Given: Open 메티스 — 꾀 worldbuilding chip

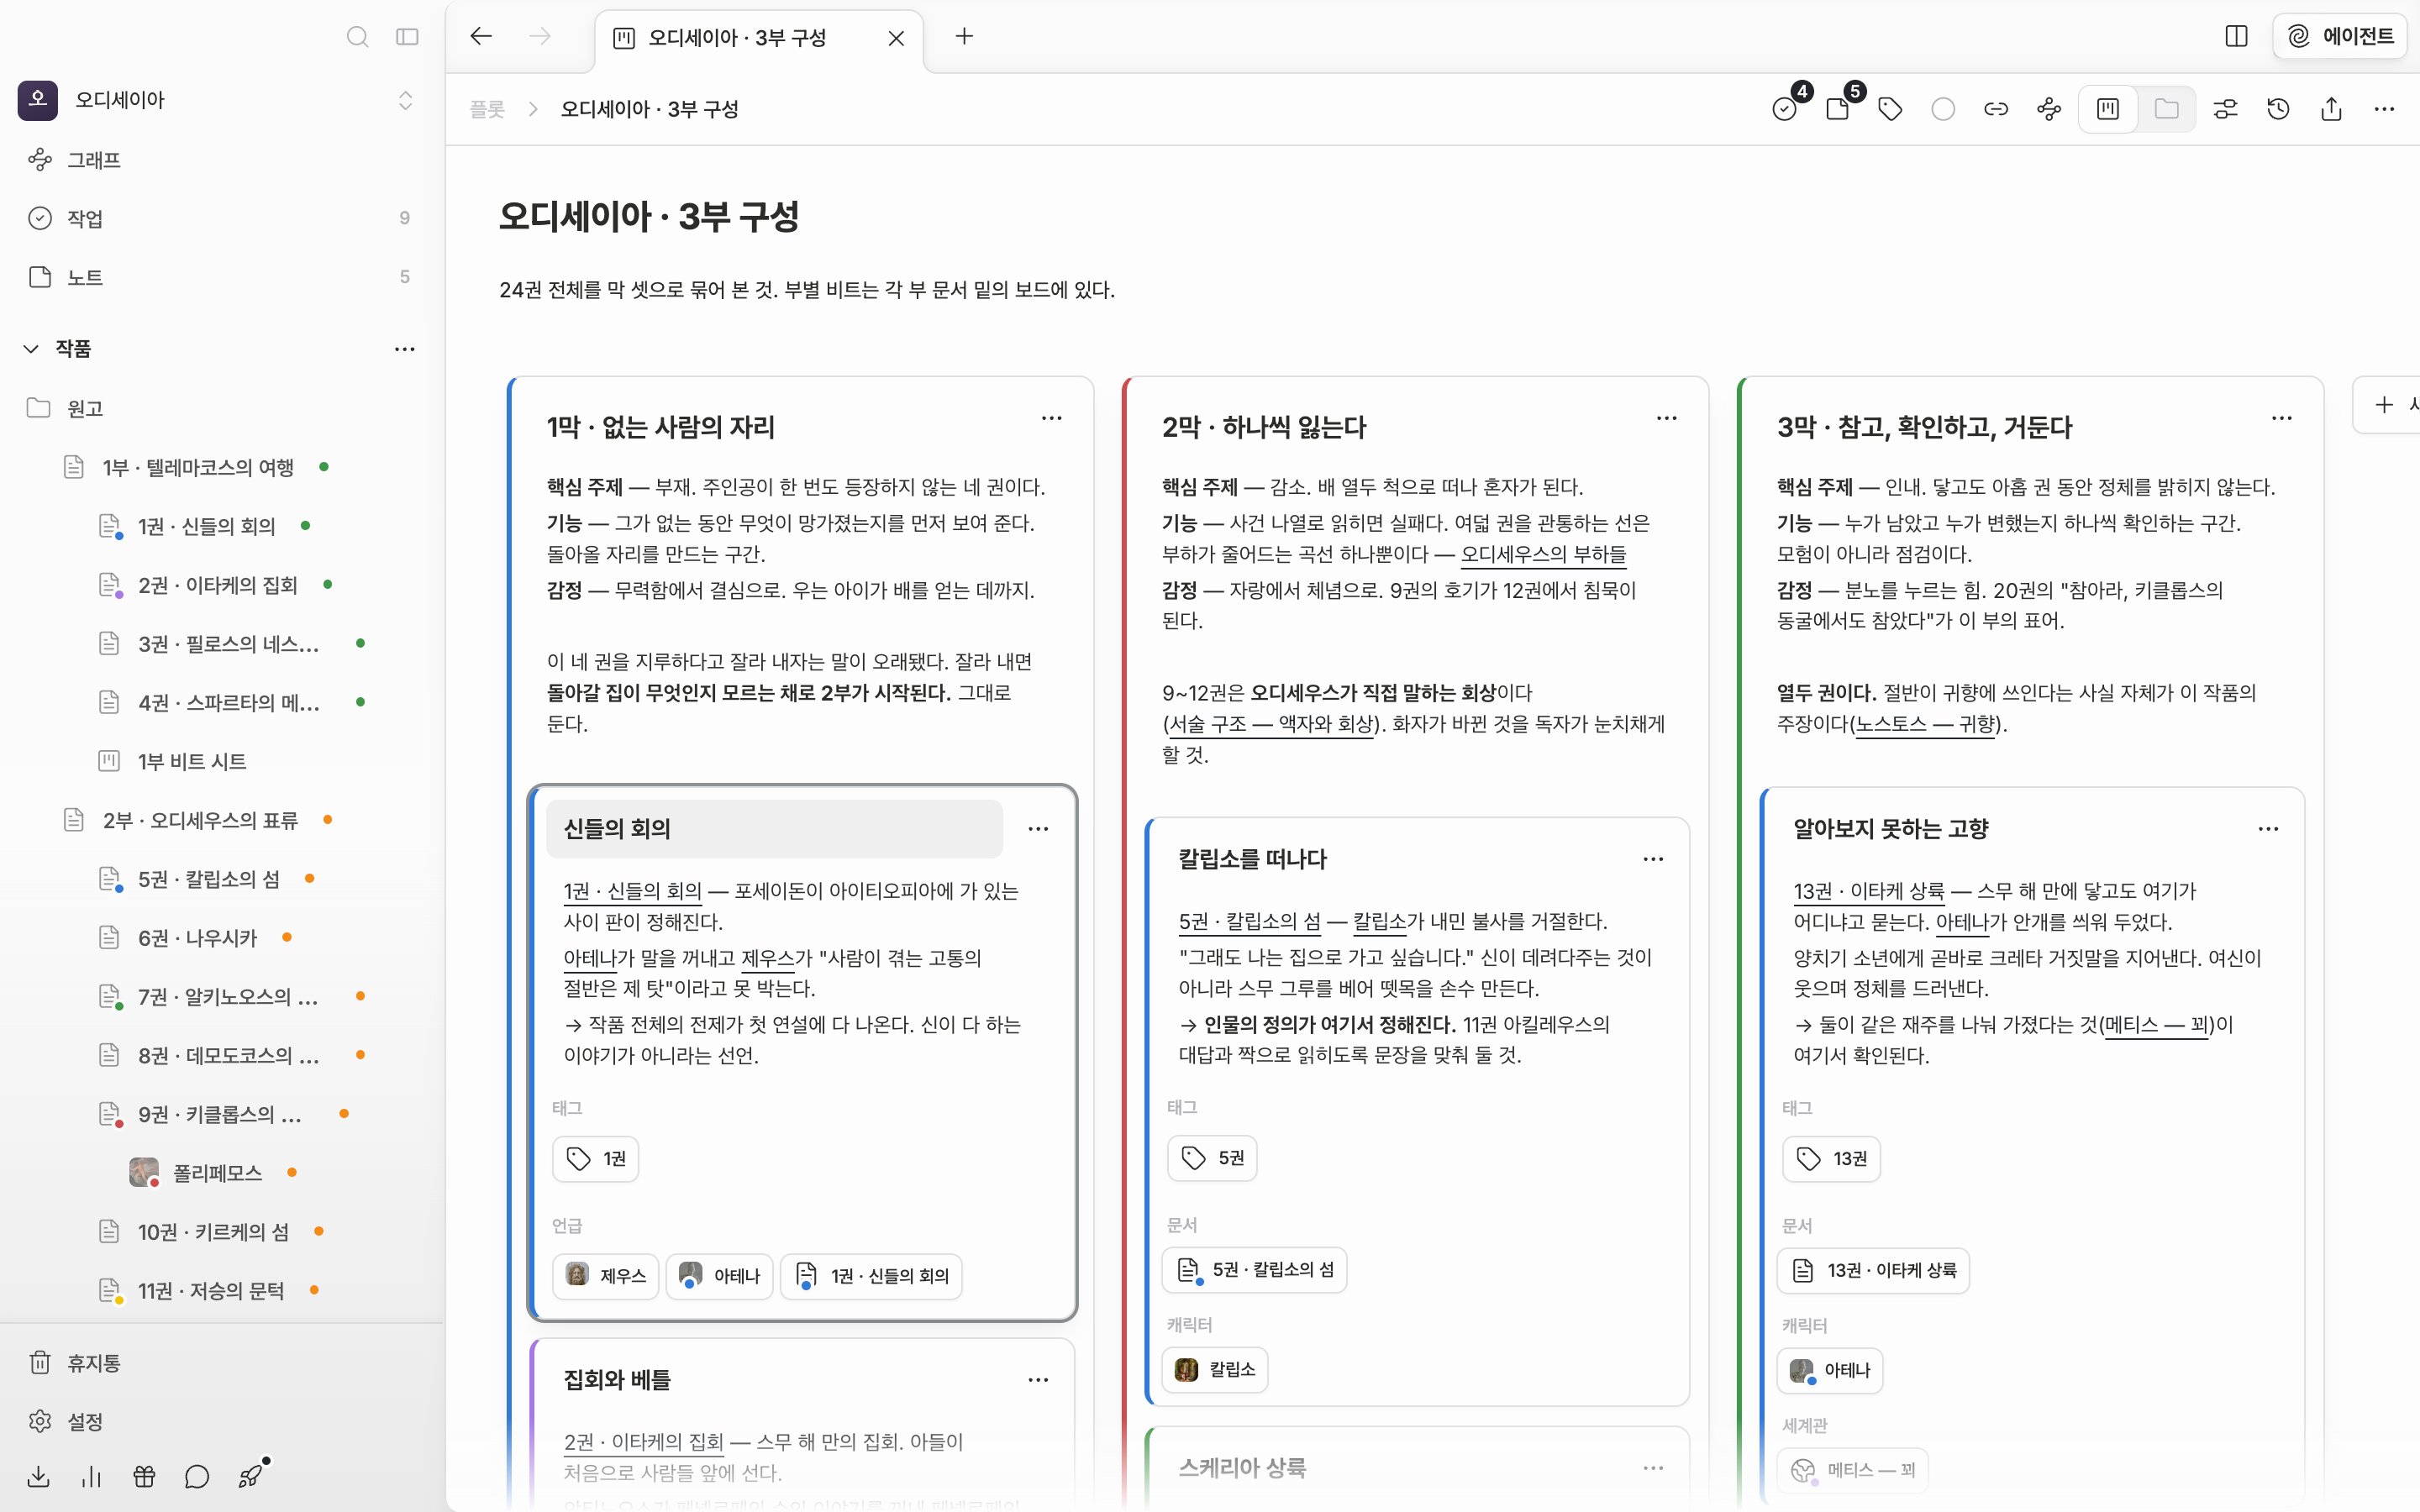Looking at the screenshot, I should click(1853, 1469).
